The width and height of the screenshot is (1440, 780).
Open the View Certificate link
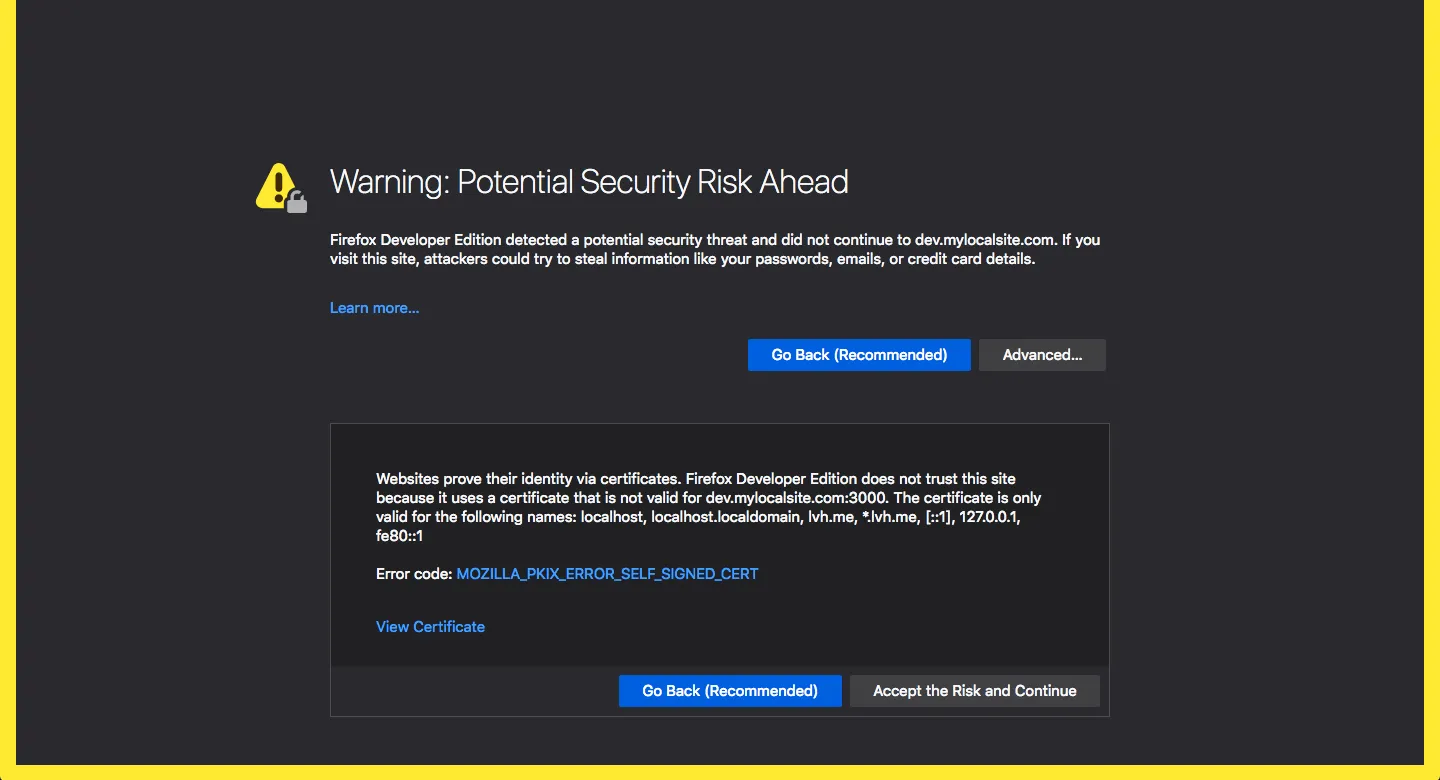coord(430,627)
